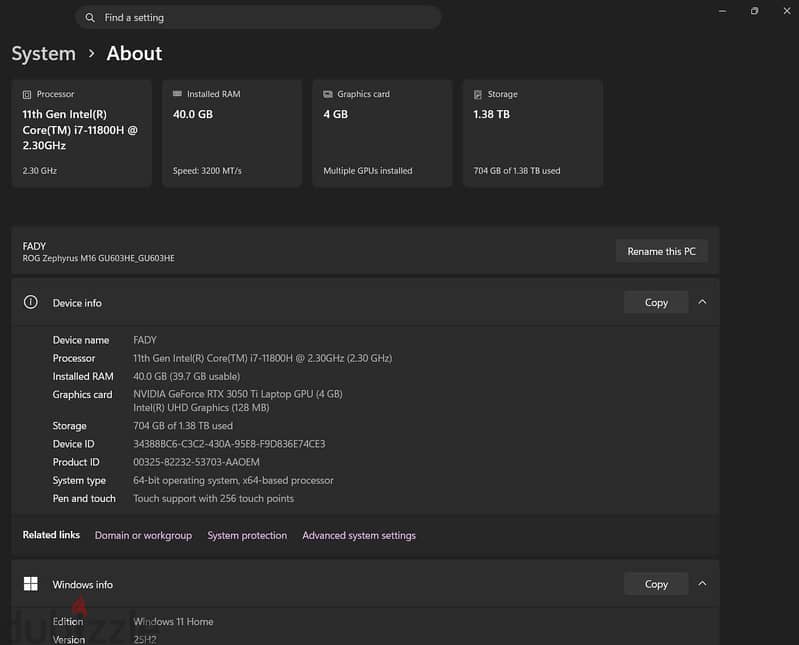Select Multiple GPUs installed text

click(x=367, y=171)
